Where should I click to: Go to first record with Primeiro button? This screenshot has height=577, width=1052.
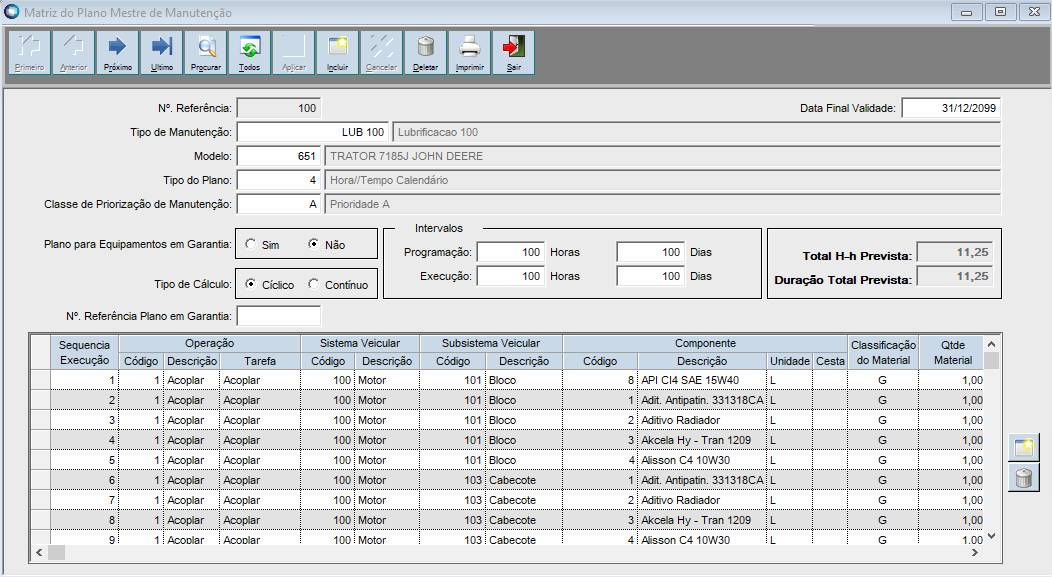click(x=30, y=52)
